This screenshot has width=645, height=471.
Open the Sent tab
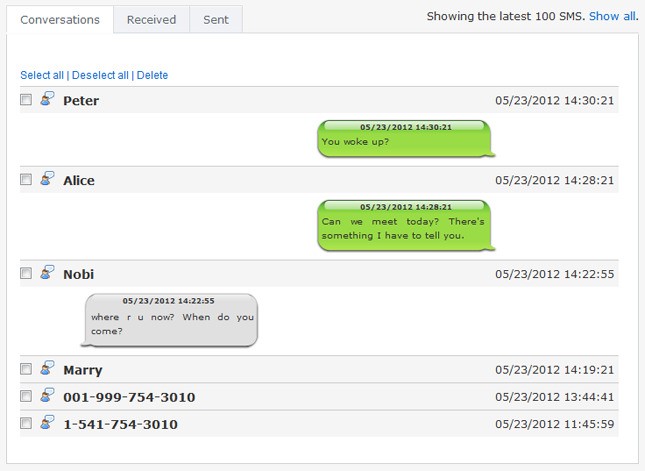click(216, 19)
